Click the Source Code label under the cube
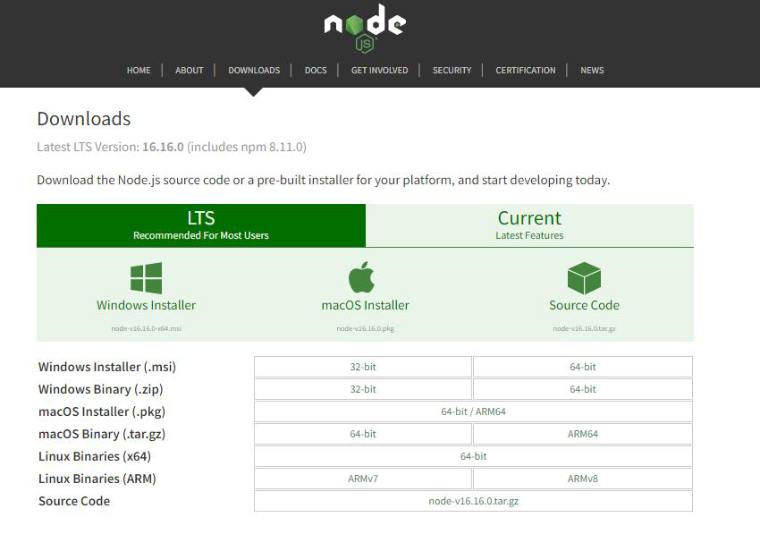Viewport: 760px width, 534px height. [584, 305]
